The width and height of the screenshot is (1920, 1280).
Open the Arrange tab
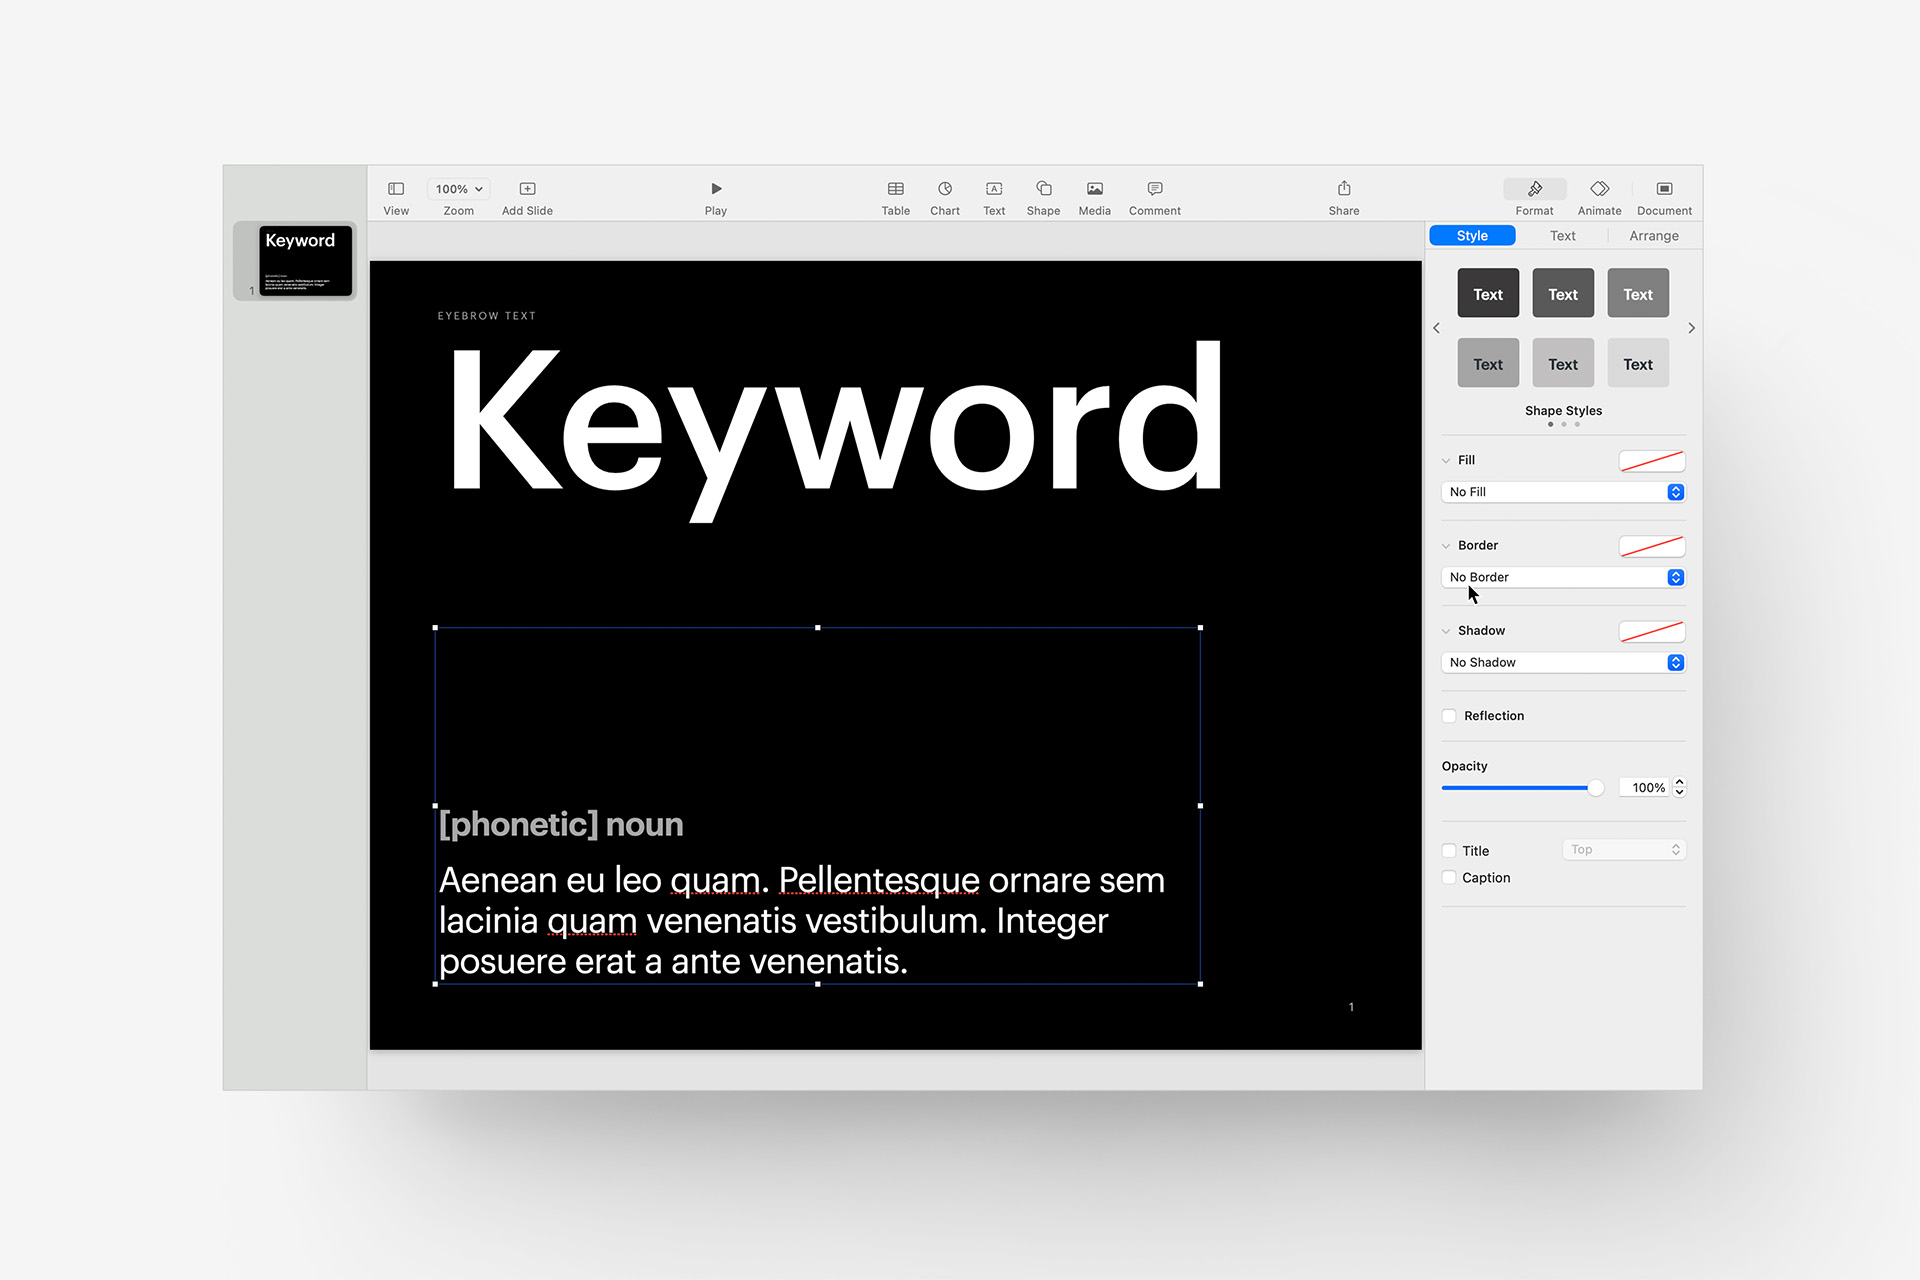1652,235
